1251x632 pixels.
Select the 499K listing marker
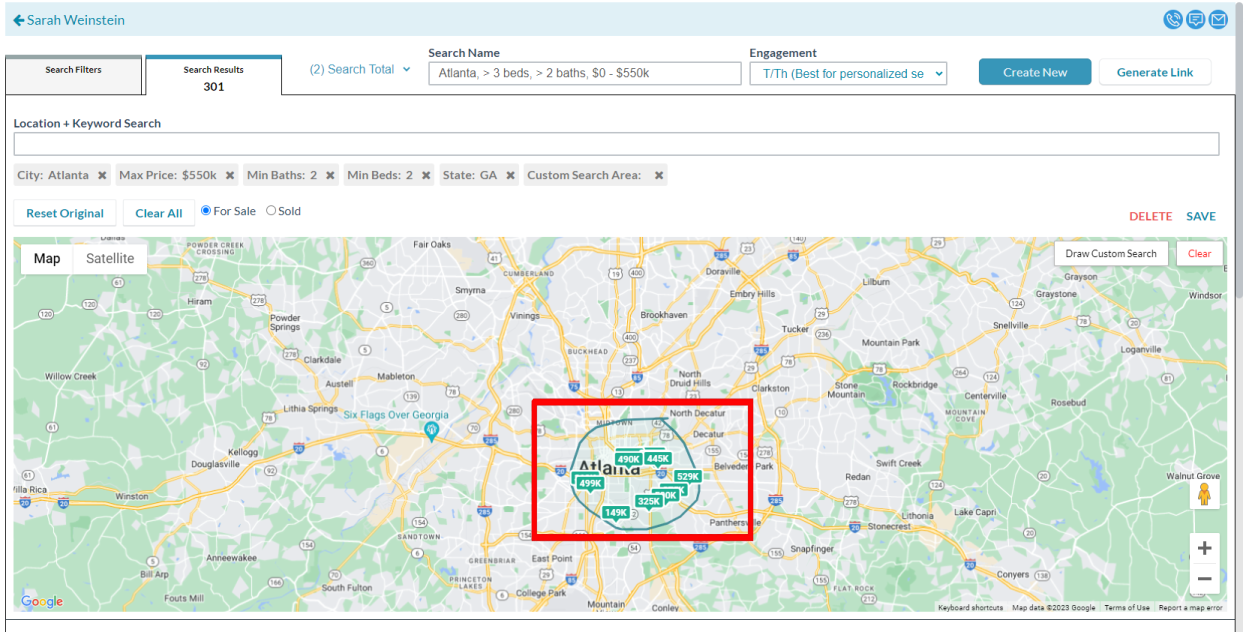pyautogui.click(x=590, y=484)
